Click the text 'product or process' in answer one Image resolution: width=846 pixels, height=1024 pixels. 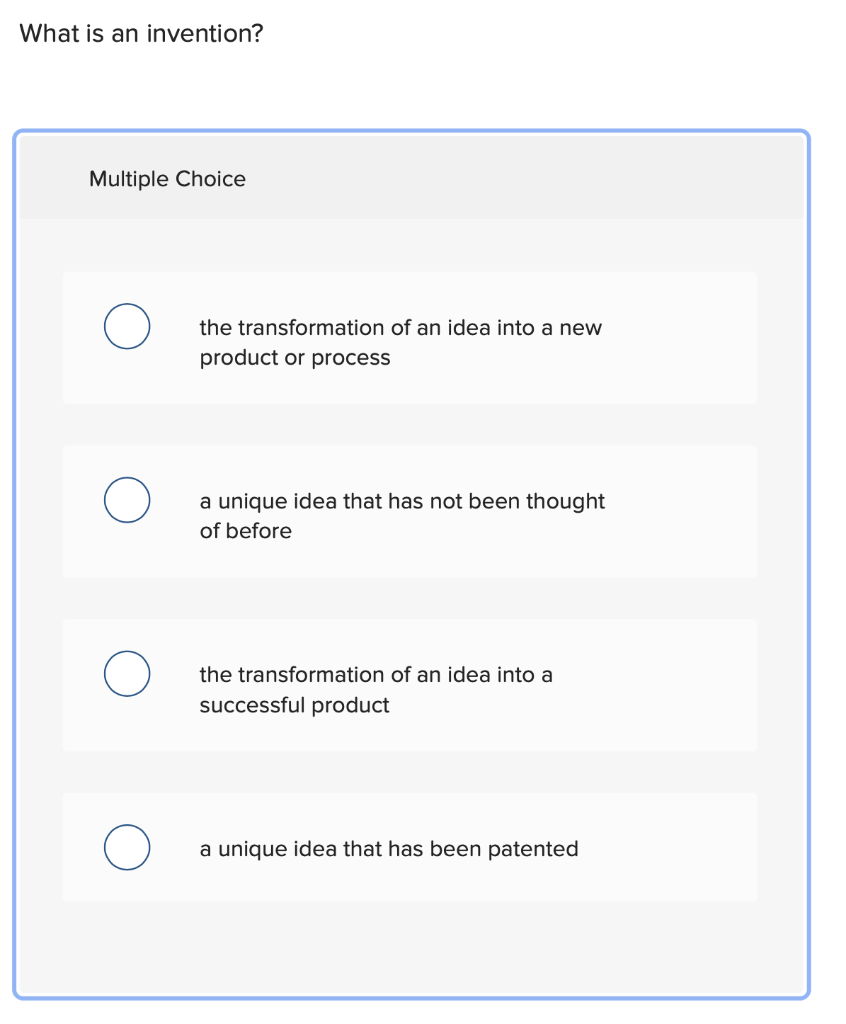coord(295,357)
